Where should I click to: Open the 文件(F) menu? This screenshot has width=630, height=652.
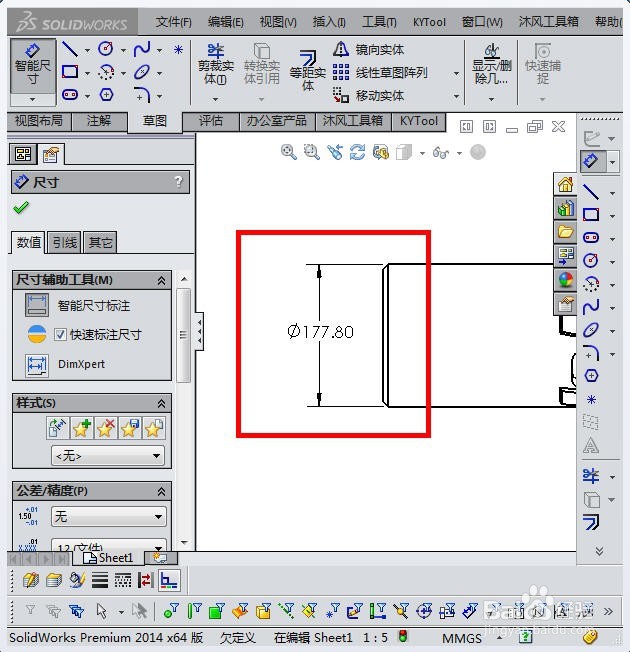[x=173, y=22]
